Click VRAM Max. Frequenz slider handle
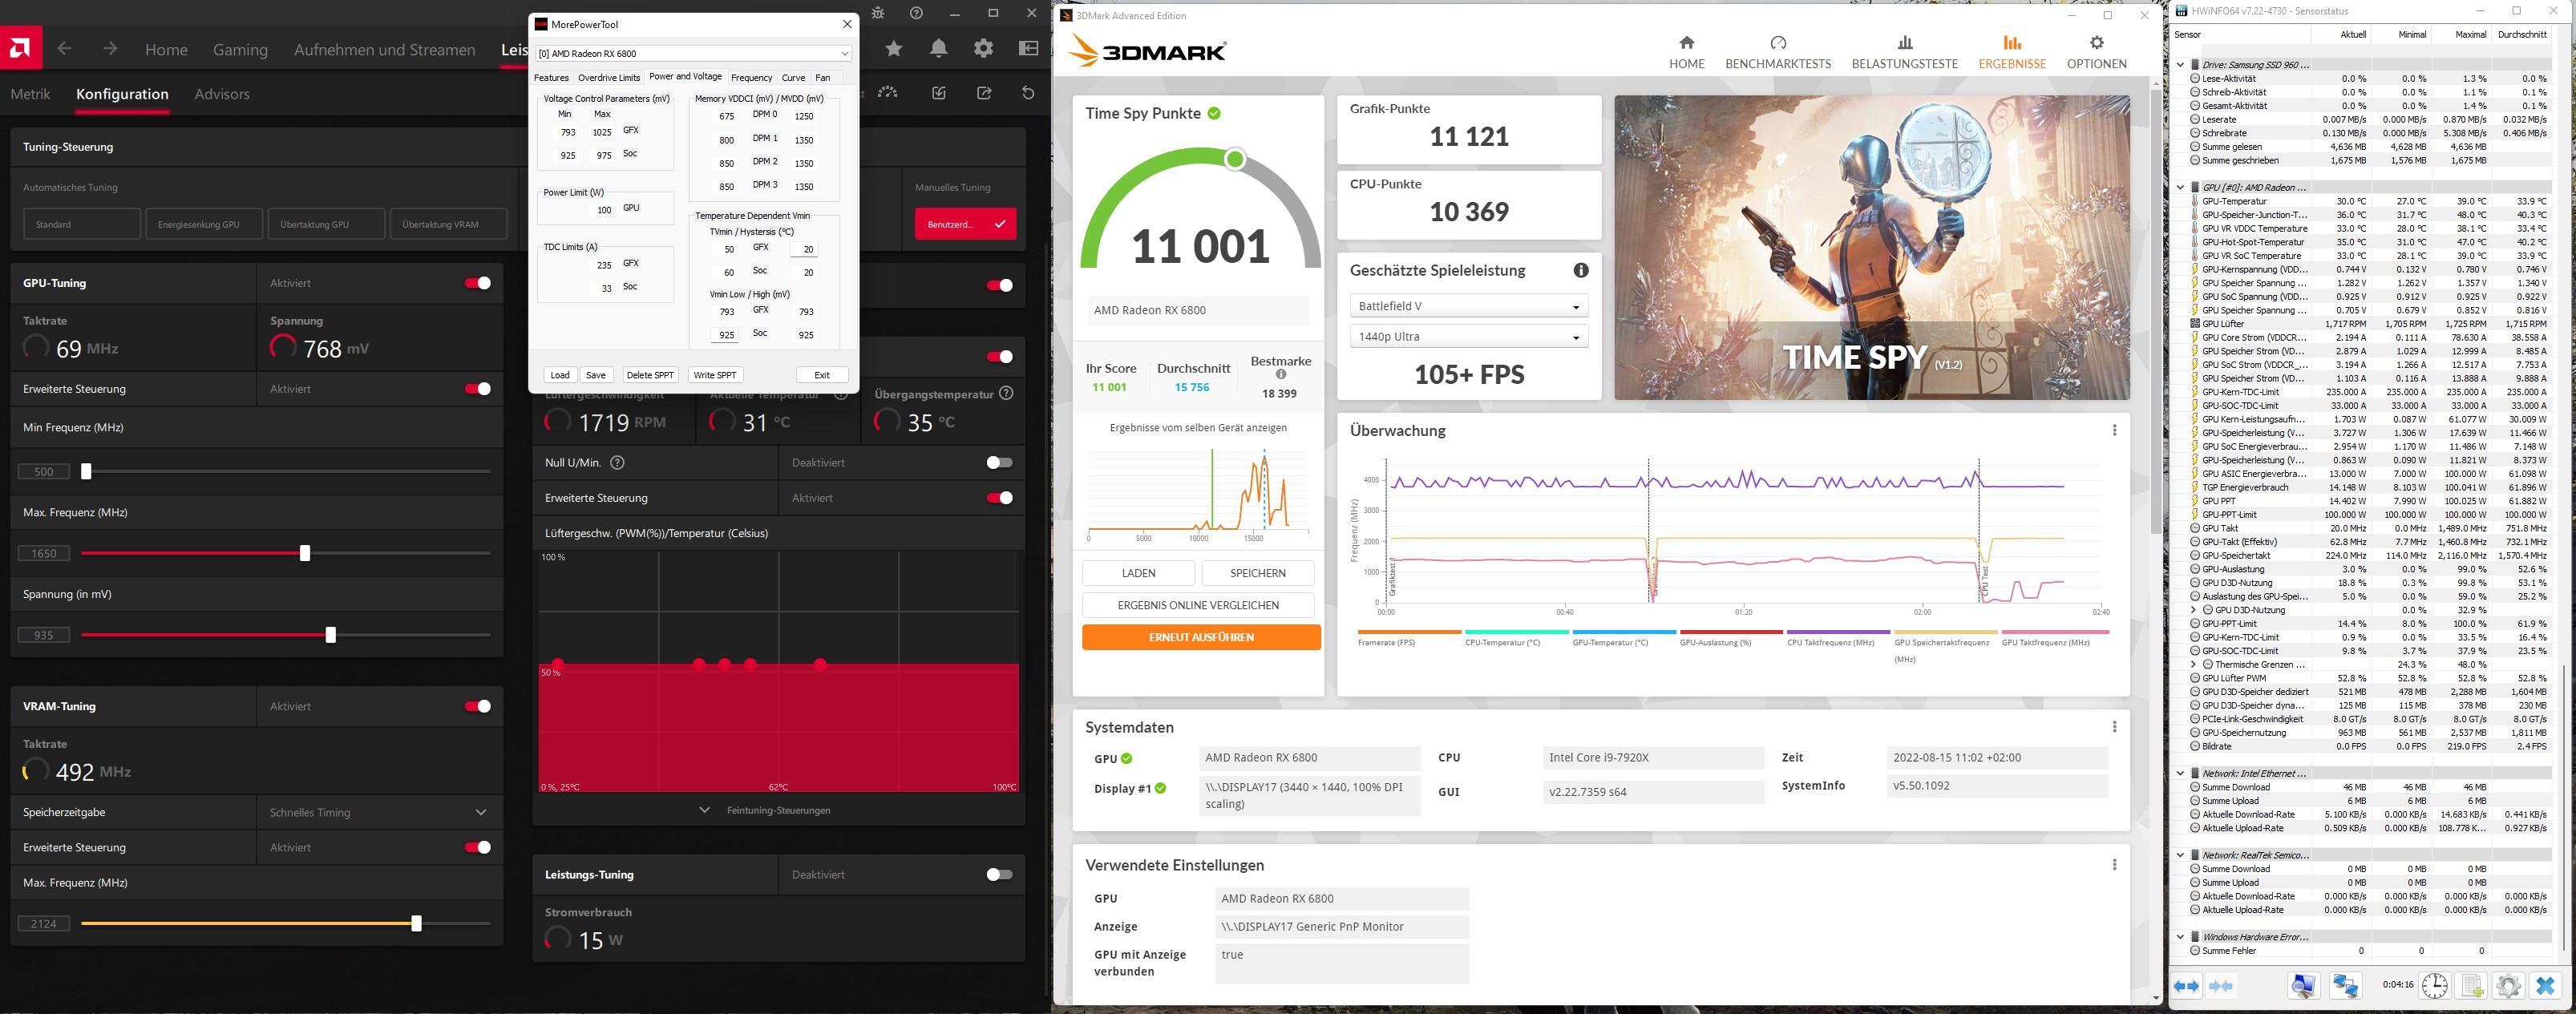This screenshot has width=2576, height=1014. click(417, 924)
